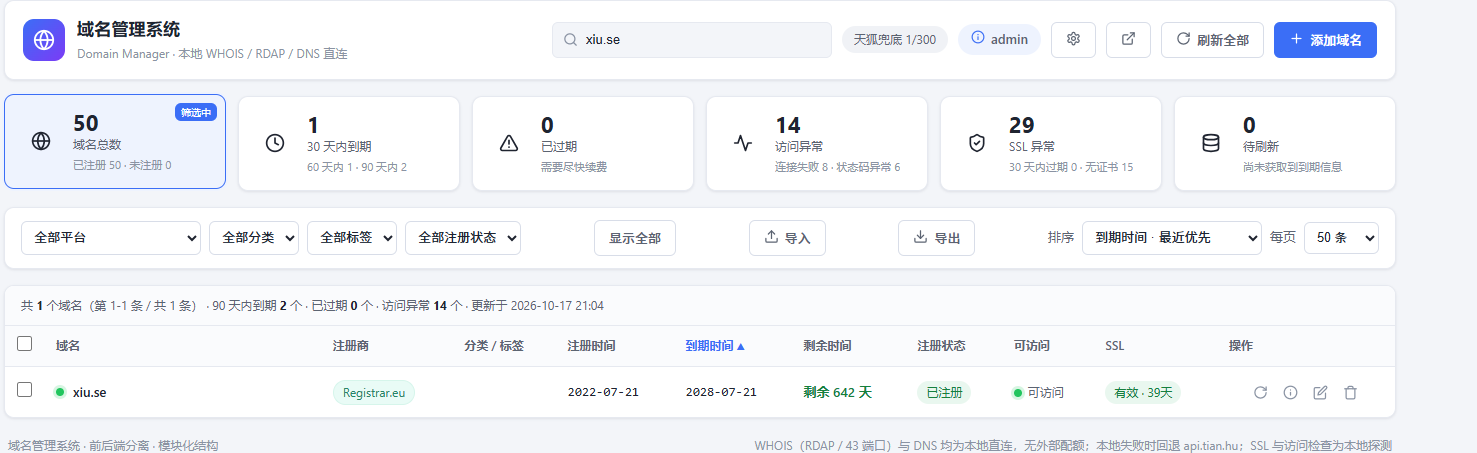Click the 导出 button
Screen dimensions: 1477x453
click(x=936, y=238)
